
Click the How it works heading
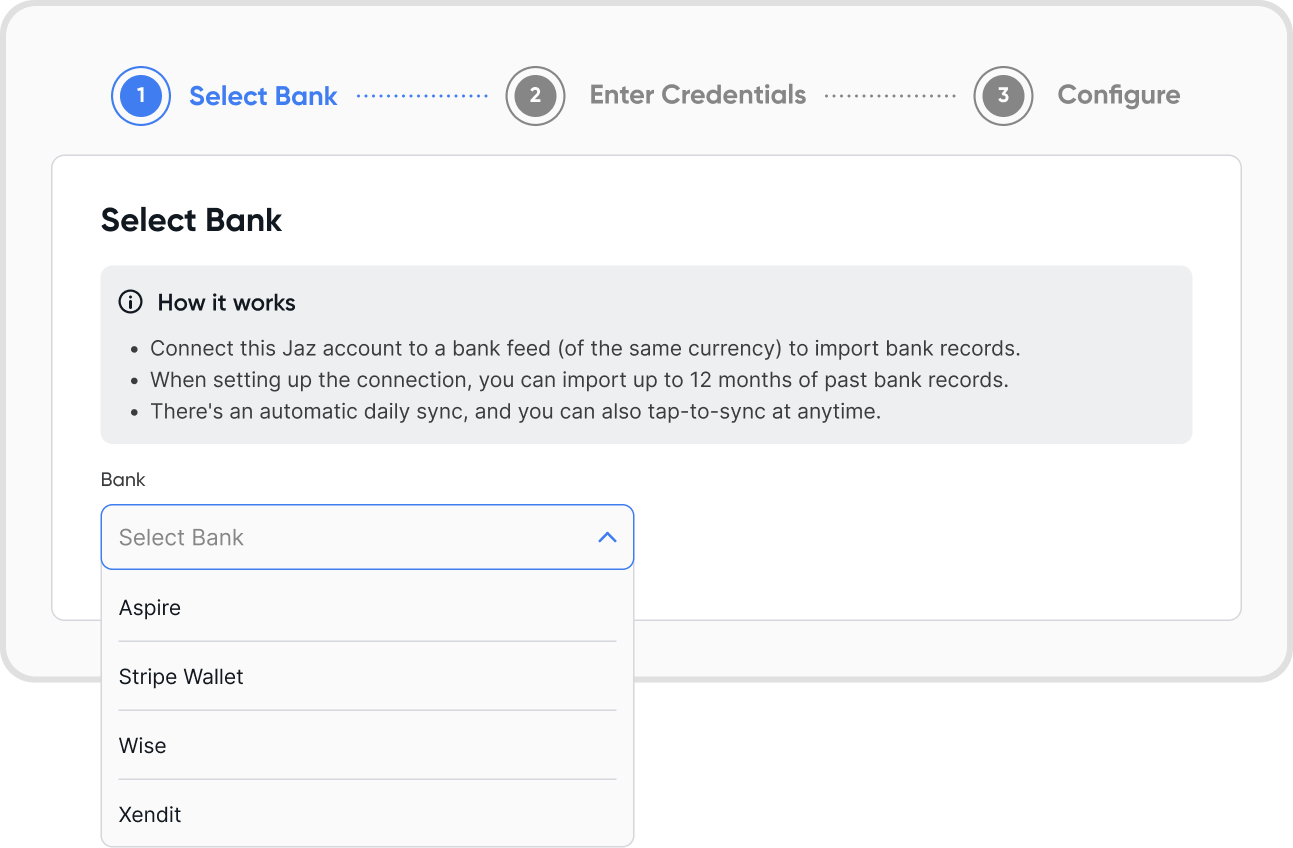pyautogui.click(x=226, y=302)
